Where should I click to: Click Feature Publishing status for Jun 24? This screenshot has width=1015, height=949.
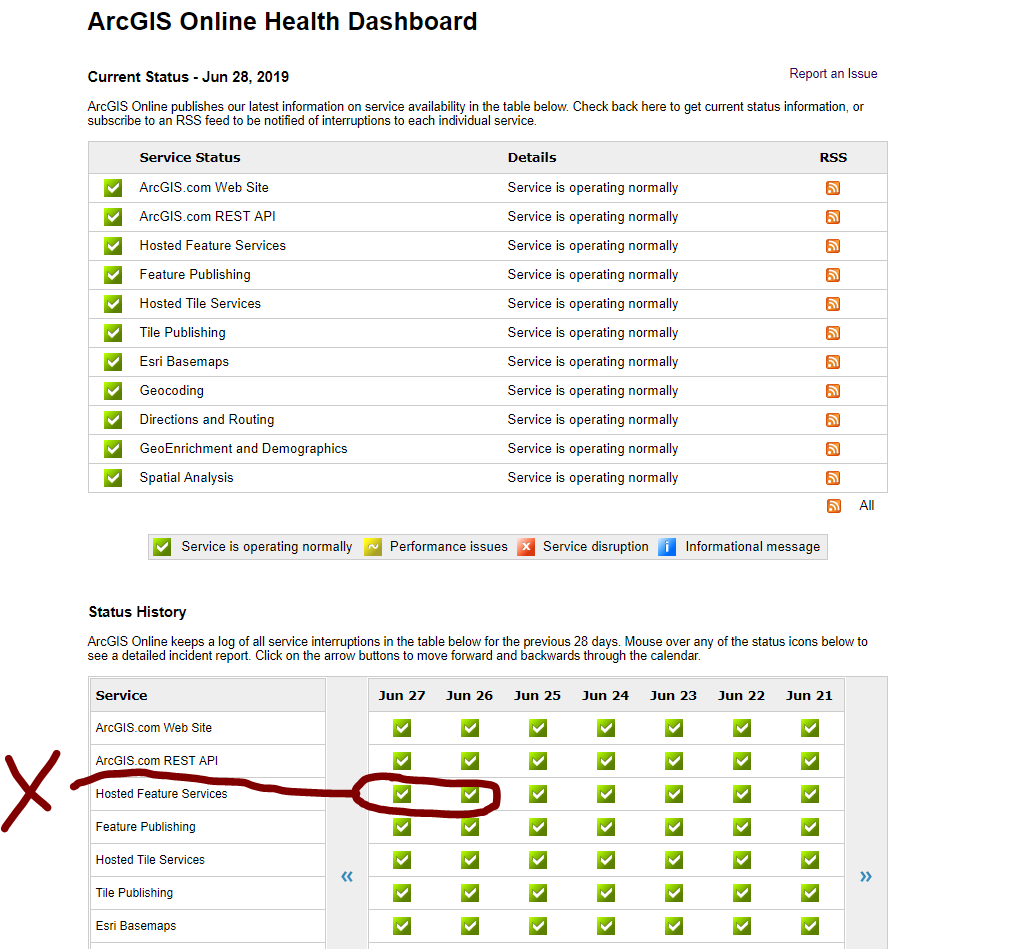tap(606, 827)
